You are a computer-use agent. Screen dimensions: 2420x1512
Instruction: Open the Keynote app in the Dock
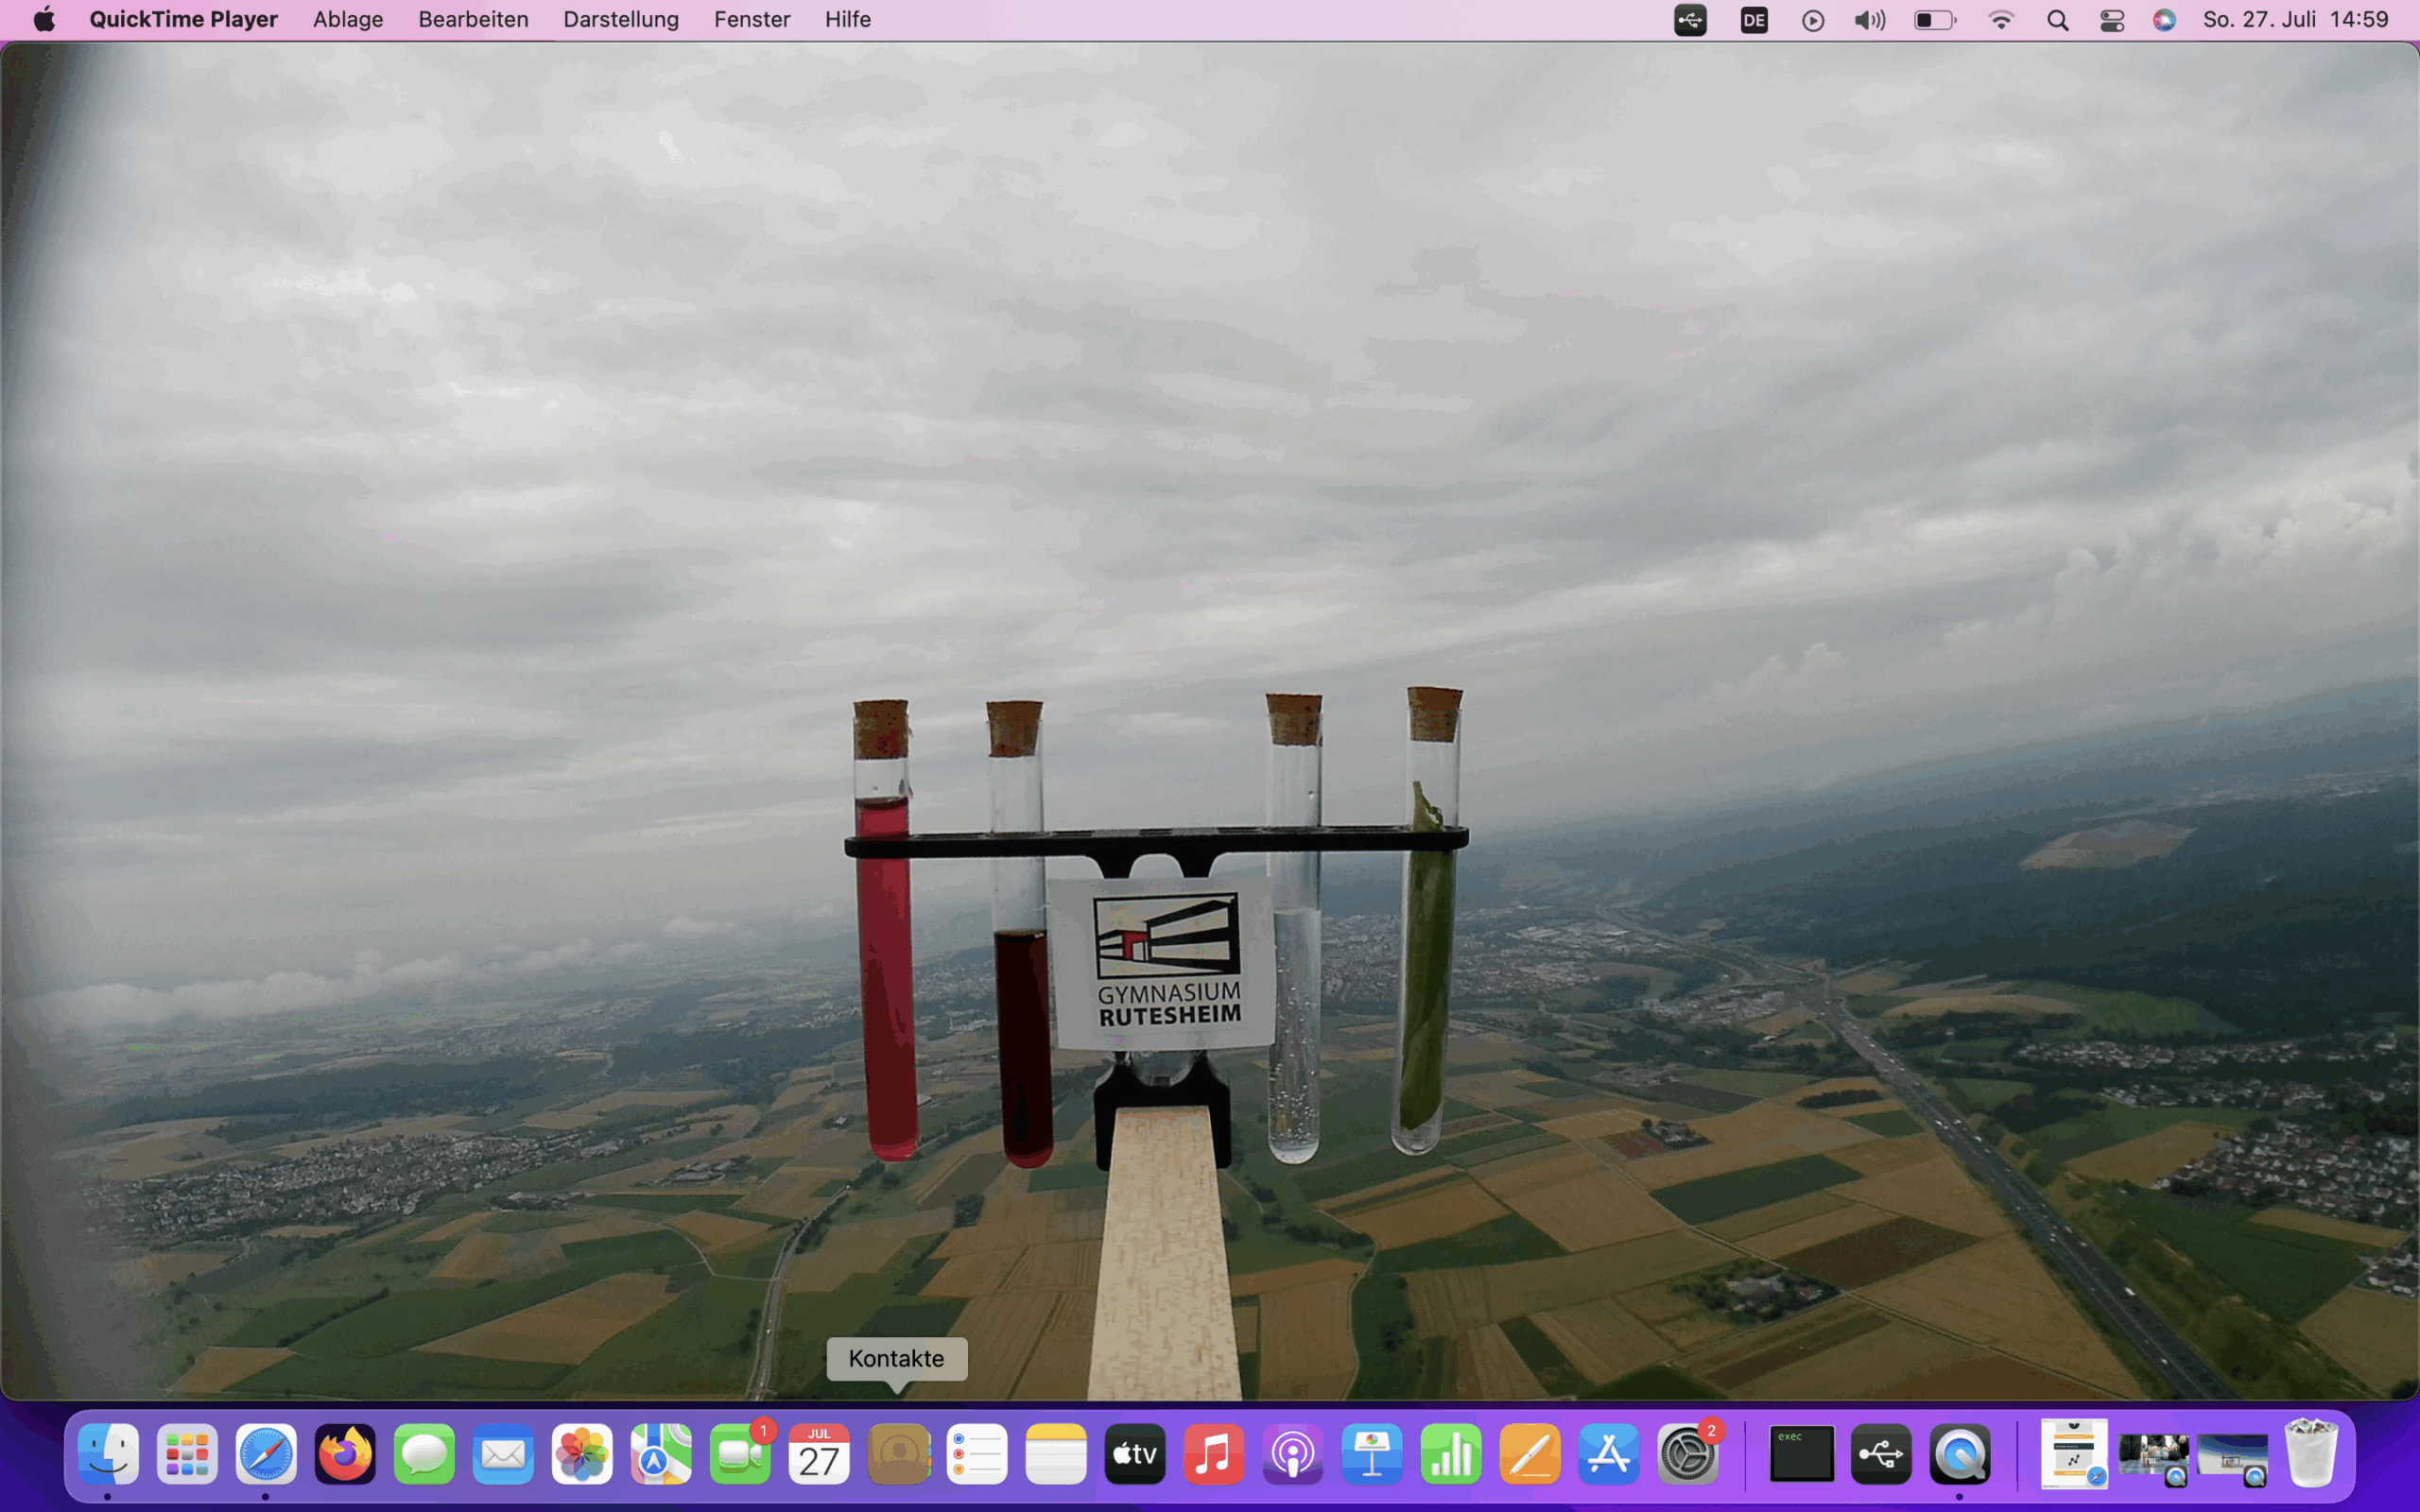point(1371,1453)
